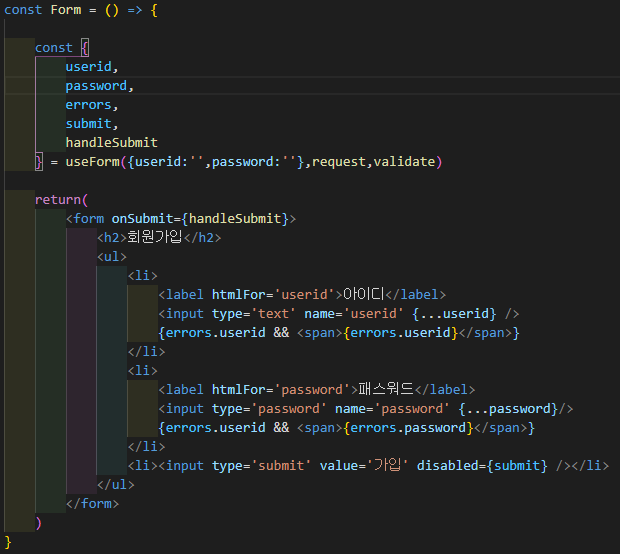The height and width of the screenshot is (554, 620).
Task: Click htmlFor='userid' attribute value
Action: pyautogui.click(x=305, y=295)
